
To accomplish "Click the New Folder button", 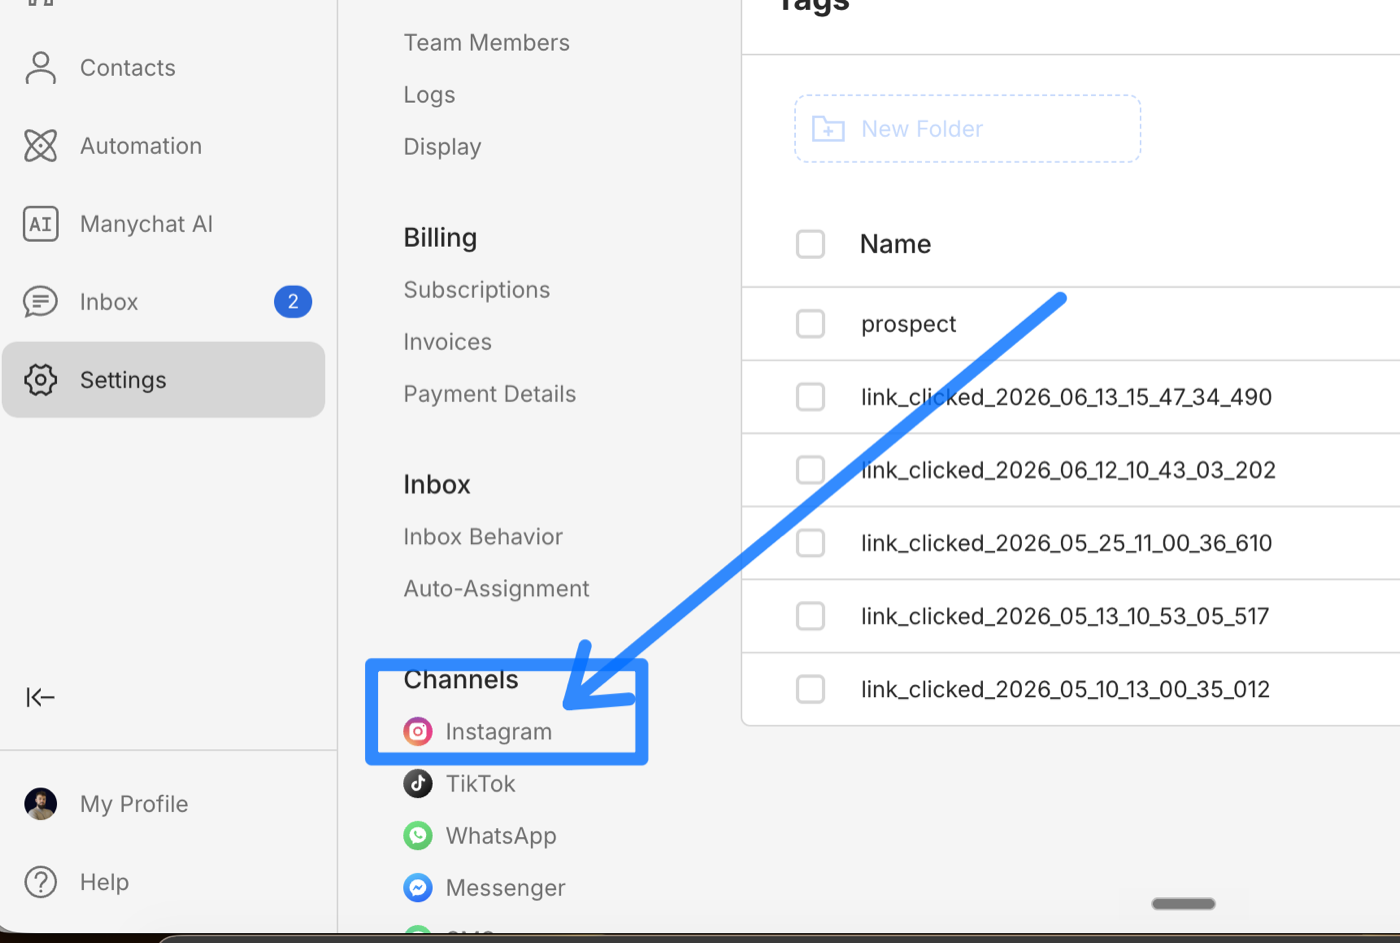I will coord(967,129).
